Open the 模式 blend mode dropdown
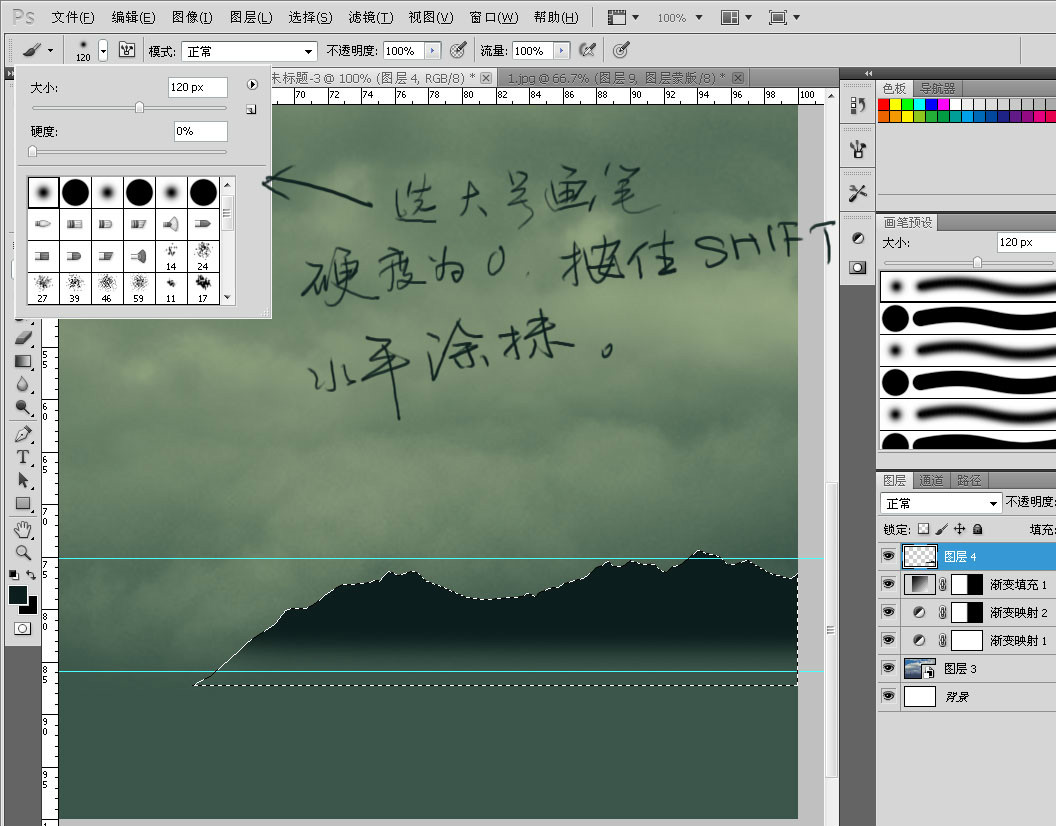 click(x=249, y=51)
